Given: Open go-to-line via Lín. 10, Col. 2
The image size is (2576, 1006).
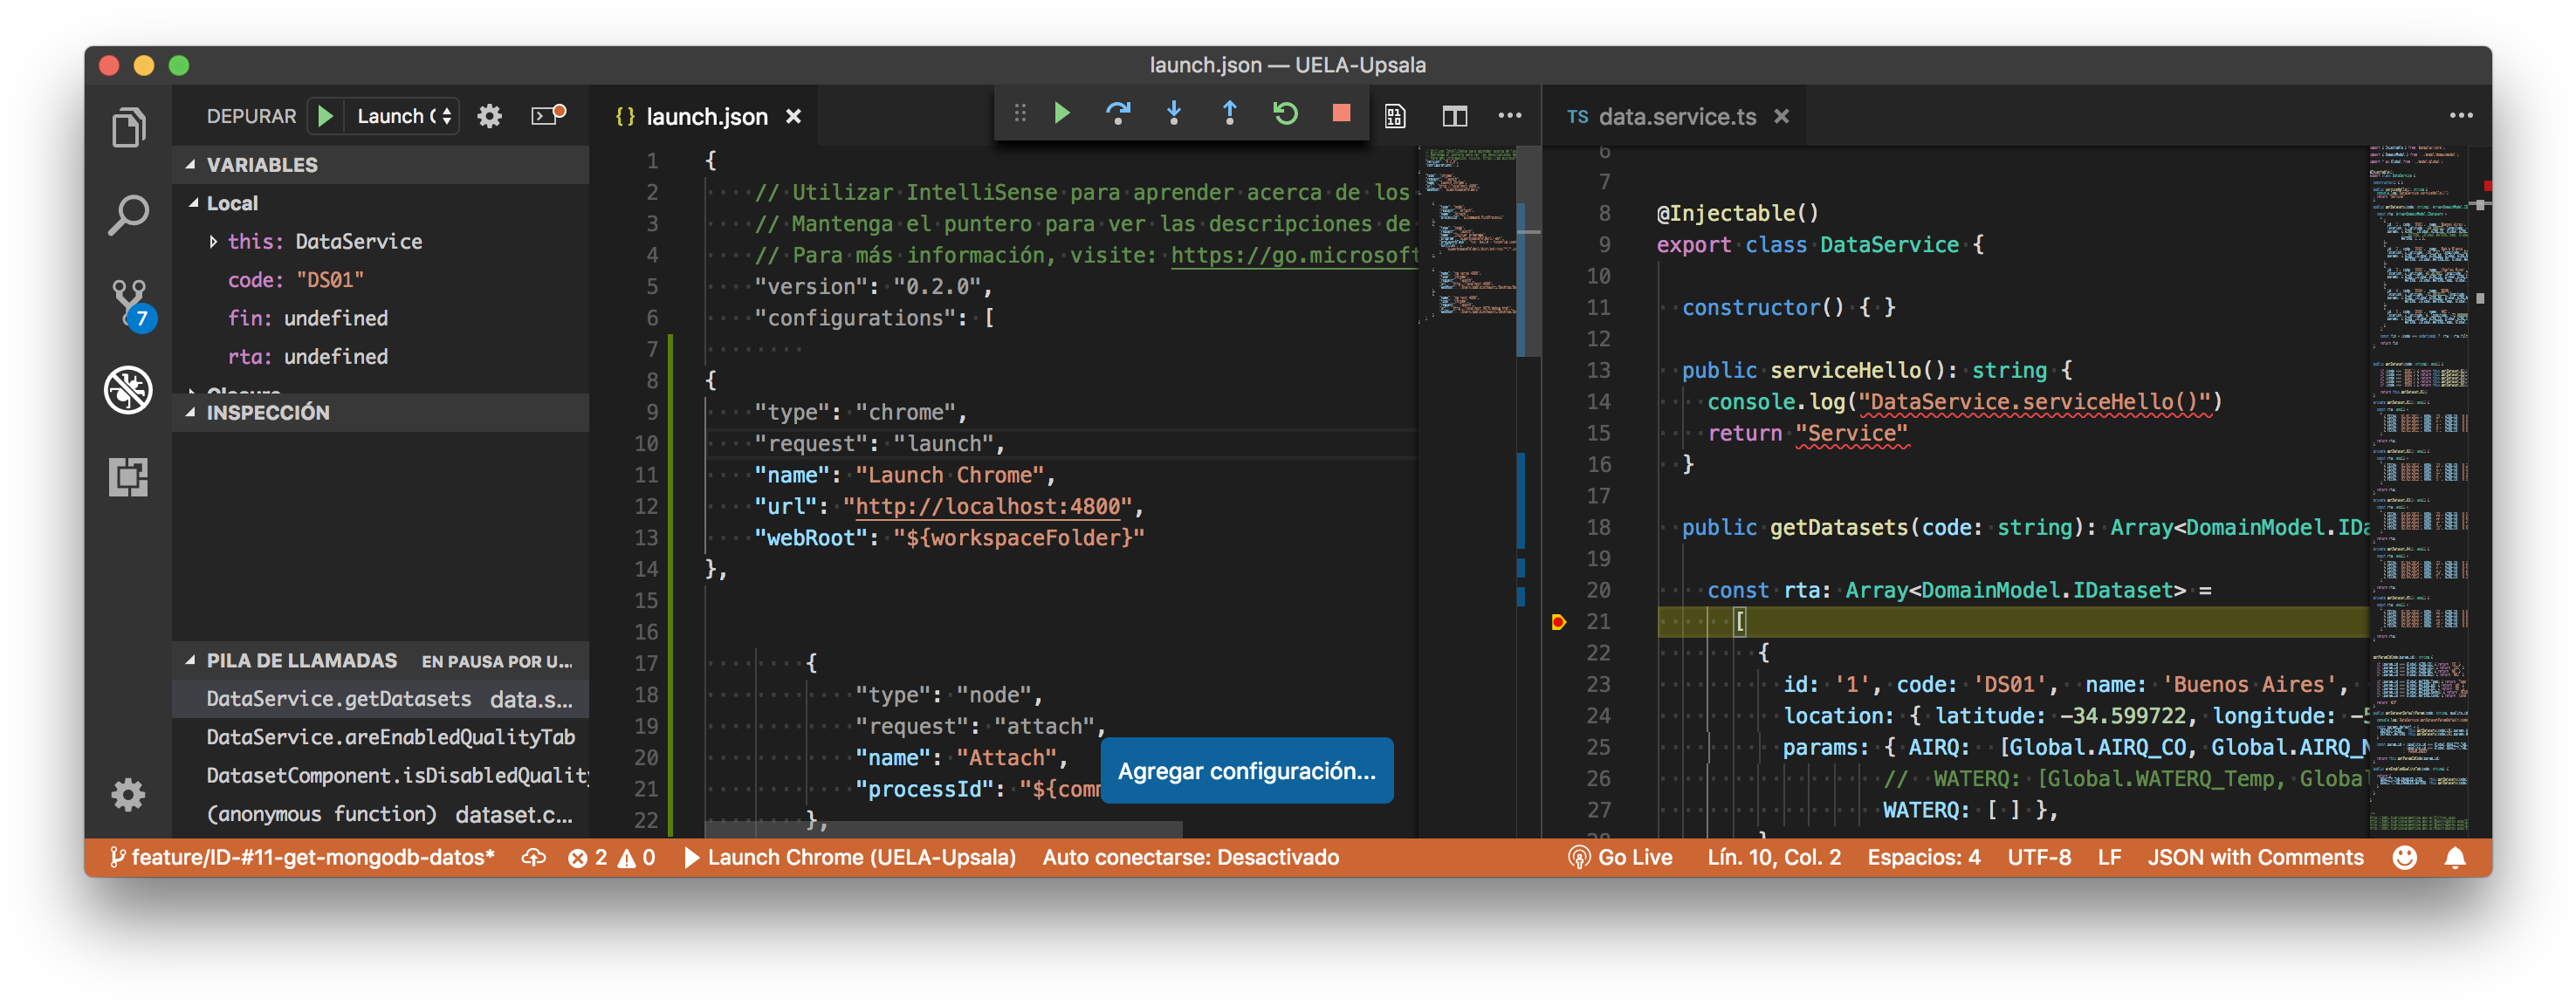Looking at the screenshot, I should (x=1773, y=858).
